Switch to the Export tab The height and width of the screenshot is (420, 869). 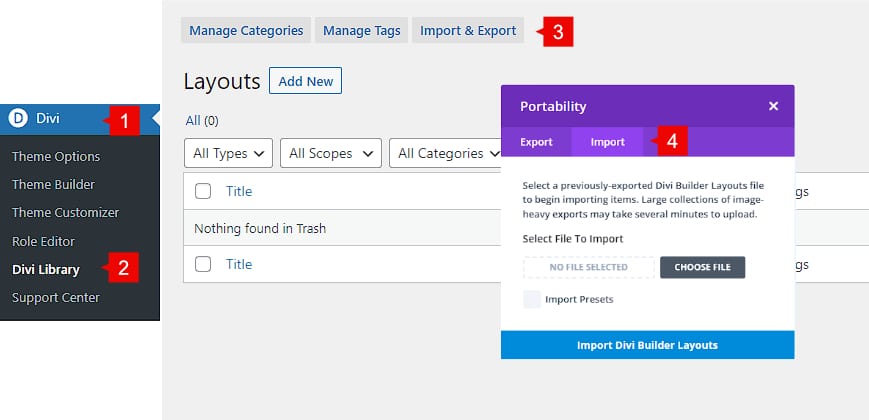(x=536, y=142)
